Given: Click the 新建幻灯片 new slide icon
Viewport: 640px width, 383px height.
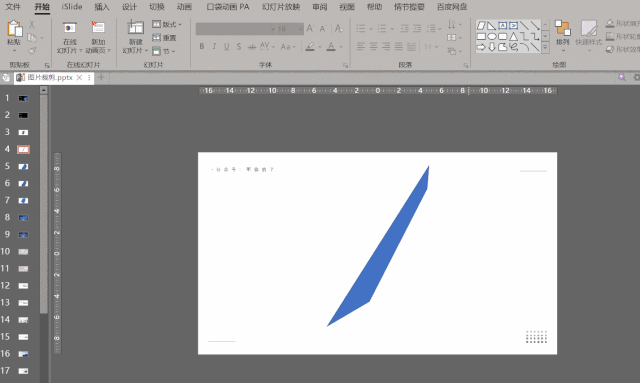Looking at the screenshot, I should pyautogui.click(x=135, y=28).
